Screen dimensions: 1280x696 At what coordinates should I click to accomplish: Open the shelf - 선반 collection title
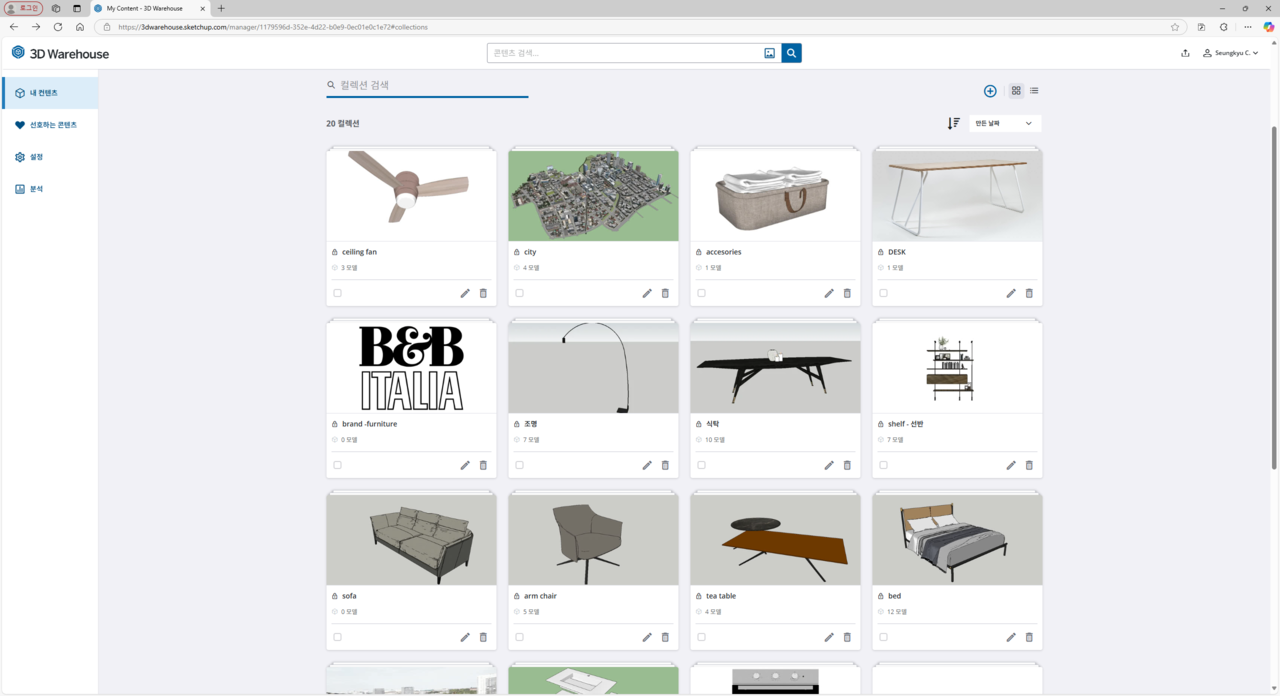[906, 424]
